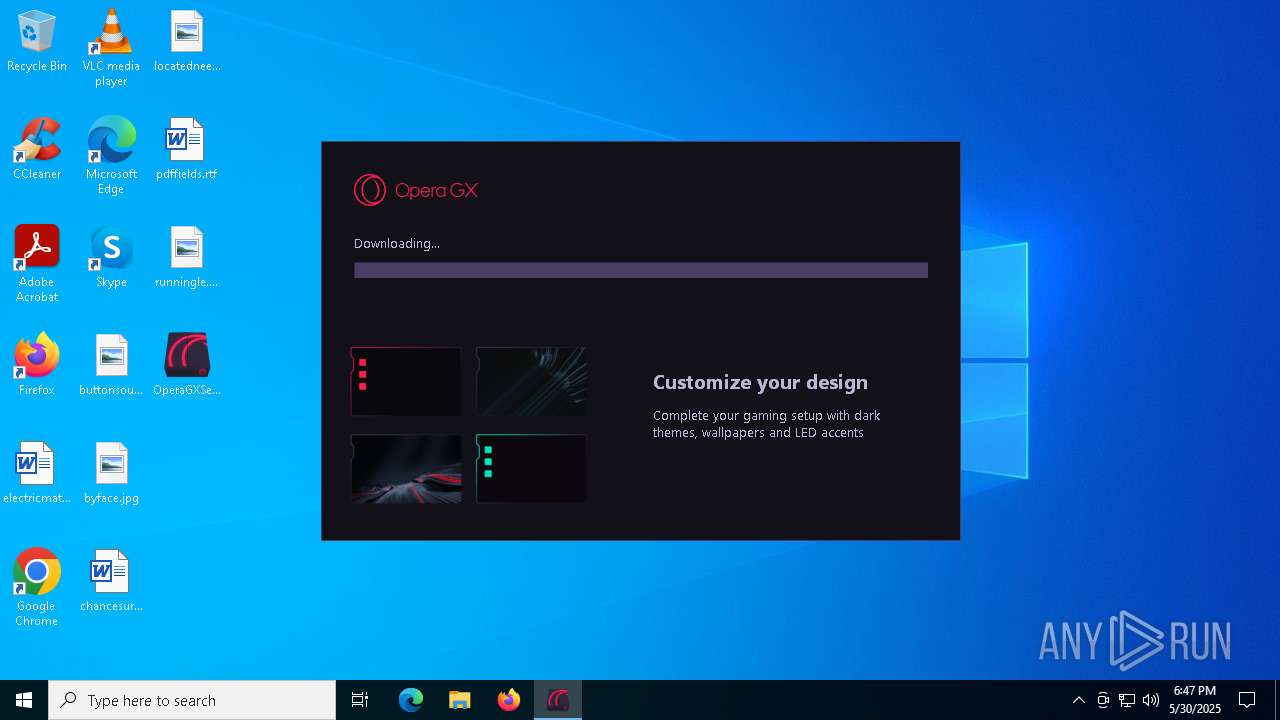Open the Recycle Bin desktop icon

37,41
